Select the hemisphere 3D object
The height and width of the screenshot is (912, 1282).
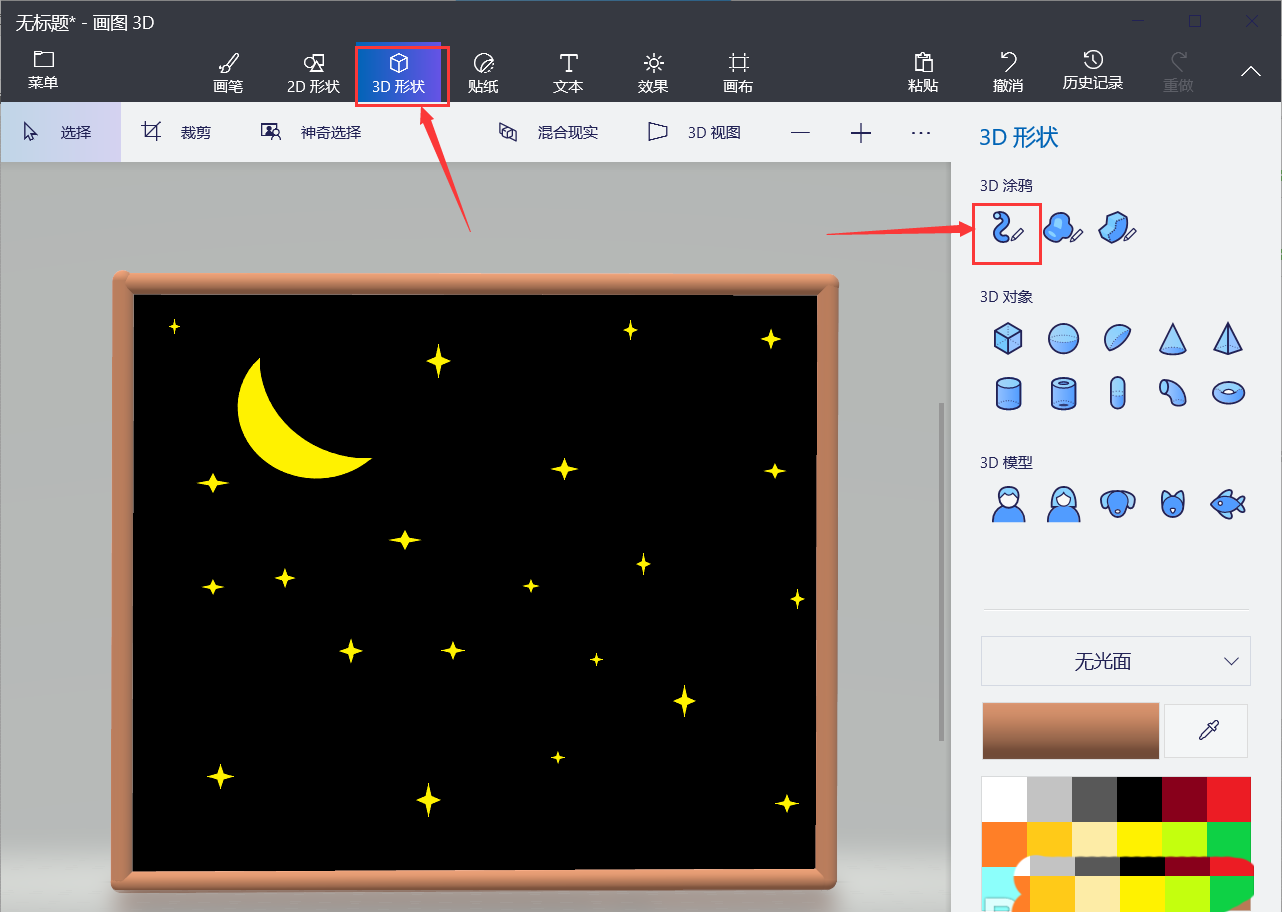click(1118, 339)
